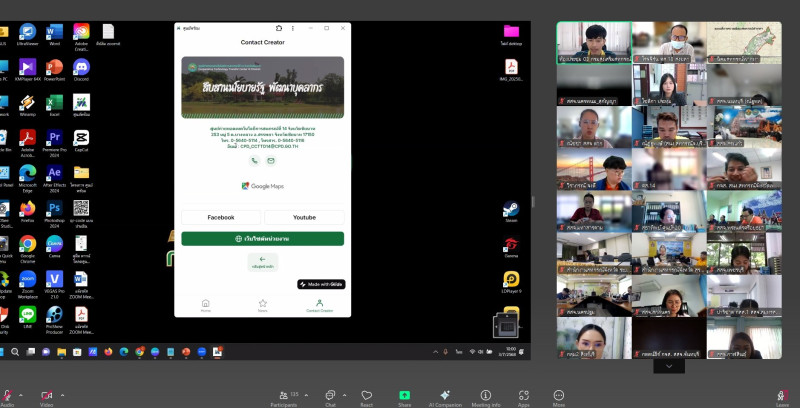The image size is (800, 408).
Task: Tap the phone call icon in Contact Creator
Action: 254,161
